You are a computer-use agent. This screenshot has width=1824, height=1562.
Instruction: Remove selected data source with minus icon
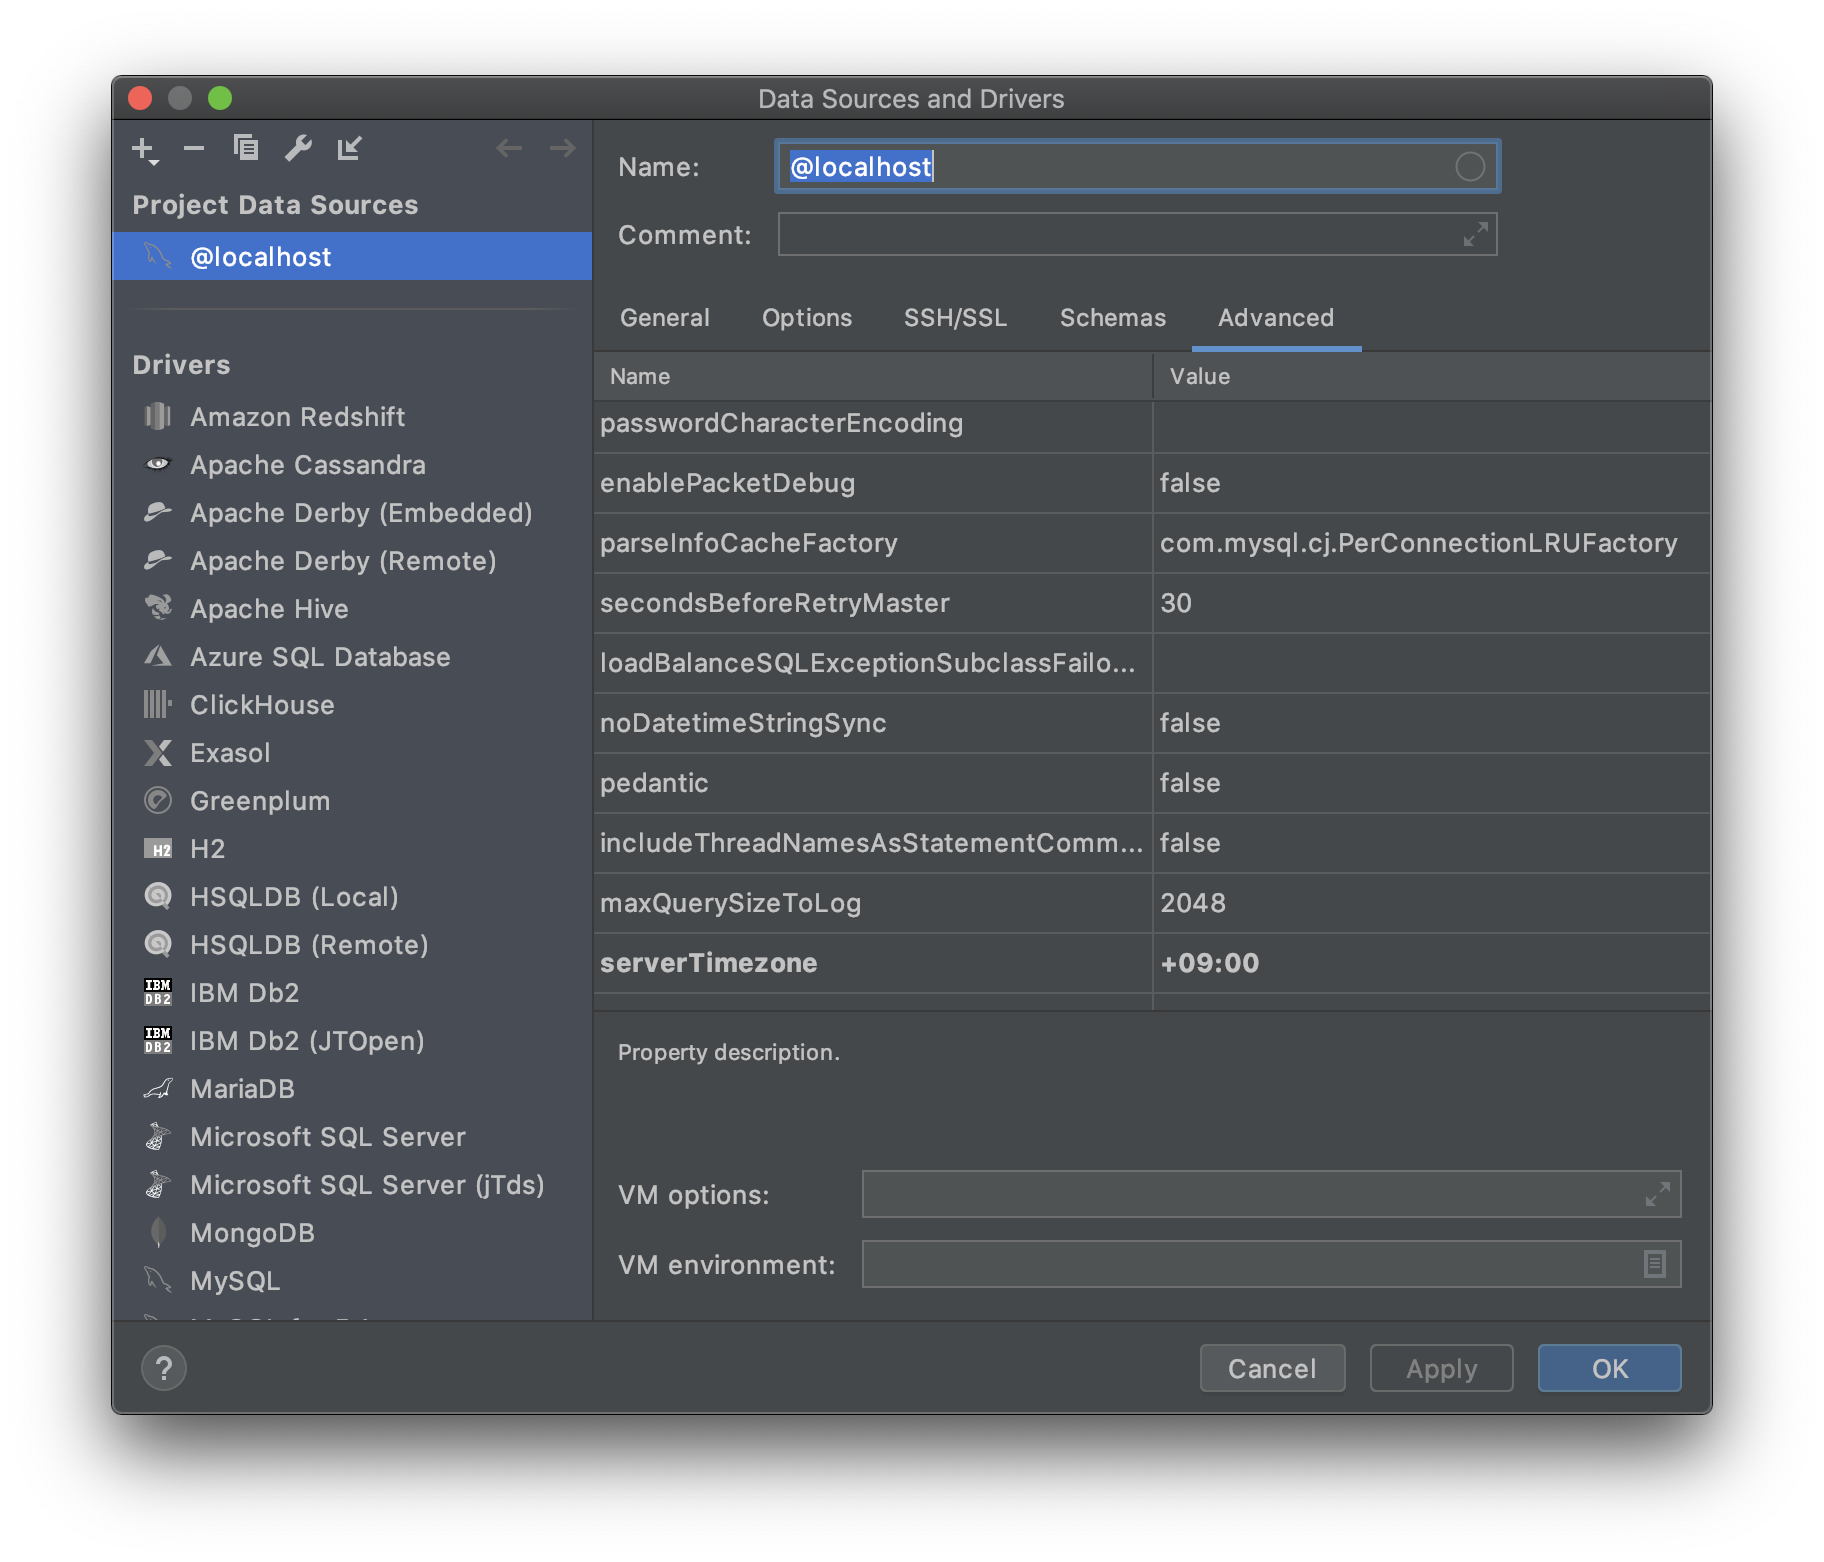tap(194, 150)
